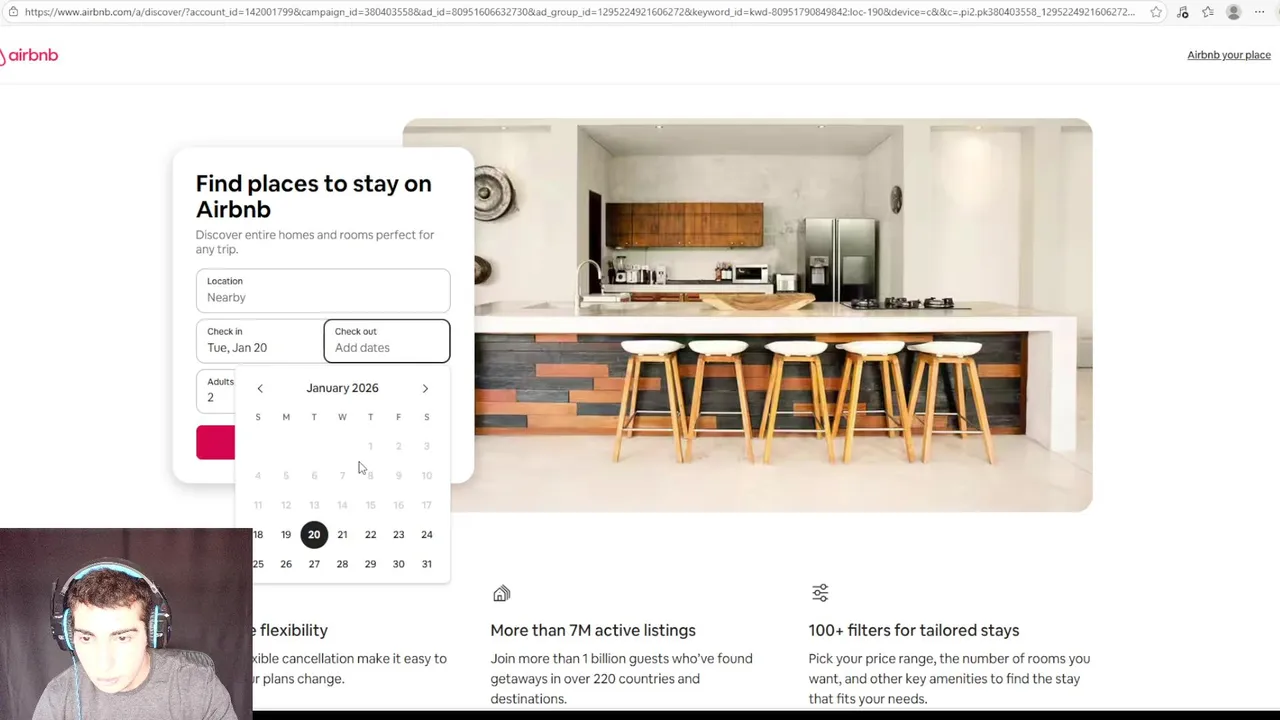Click the 'M' weekday column header
The image size is (1280, 720).
286,417
